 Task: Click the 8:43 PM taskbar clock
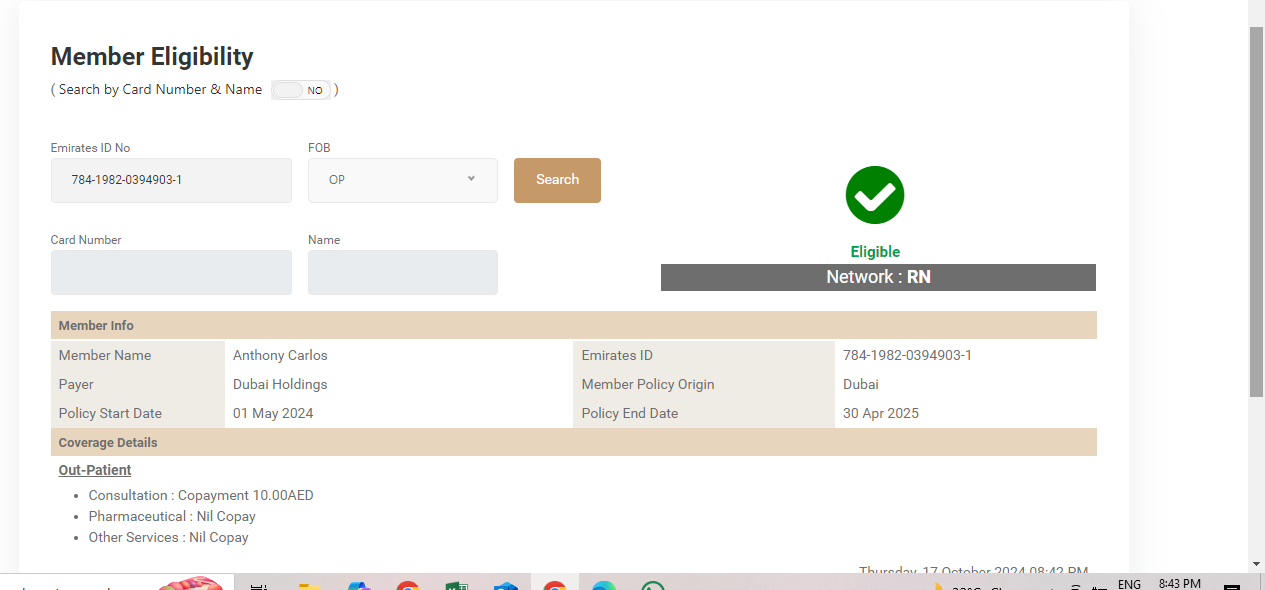click(1180, 584)
